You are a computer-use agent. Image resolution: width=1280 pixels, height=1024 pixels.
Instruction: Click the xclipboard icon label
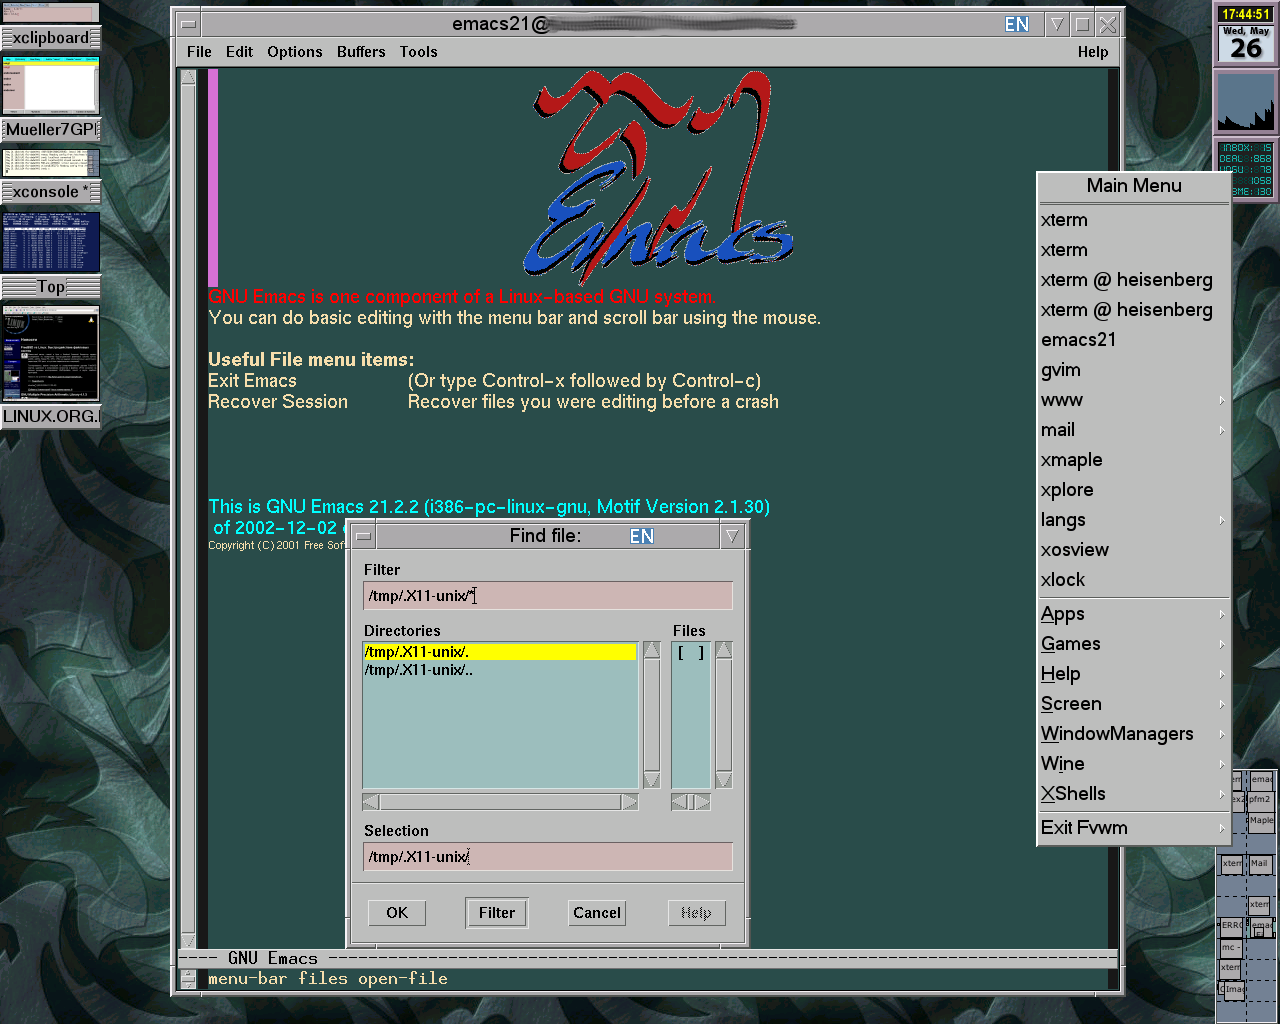pos(50,38)
